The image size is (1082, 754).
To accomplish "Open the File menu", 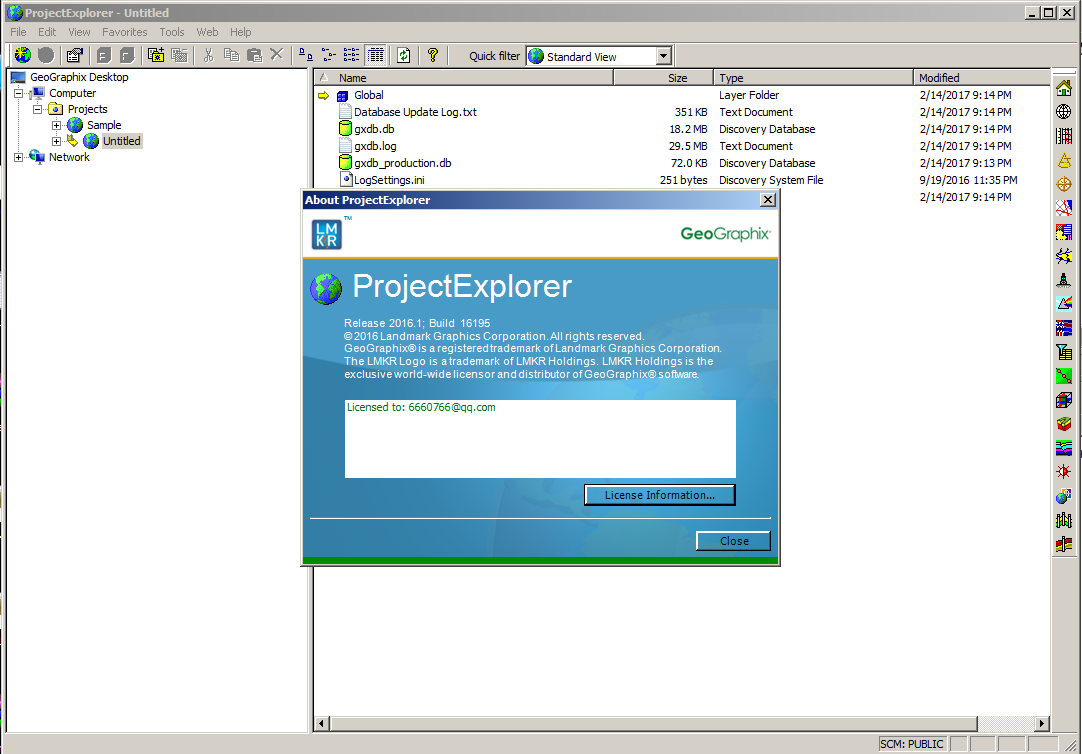I will click(x=18, y=32).
